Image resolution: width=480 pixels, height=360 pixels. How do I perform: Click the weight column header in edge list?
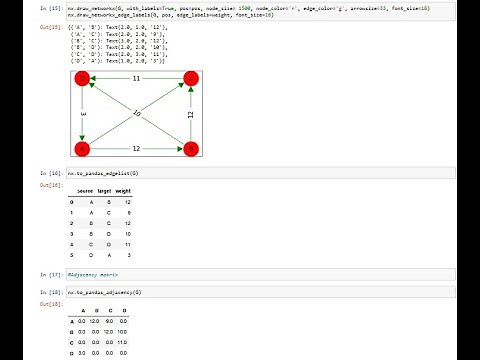(123, 191)
